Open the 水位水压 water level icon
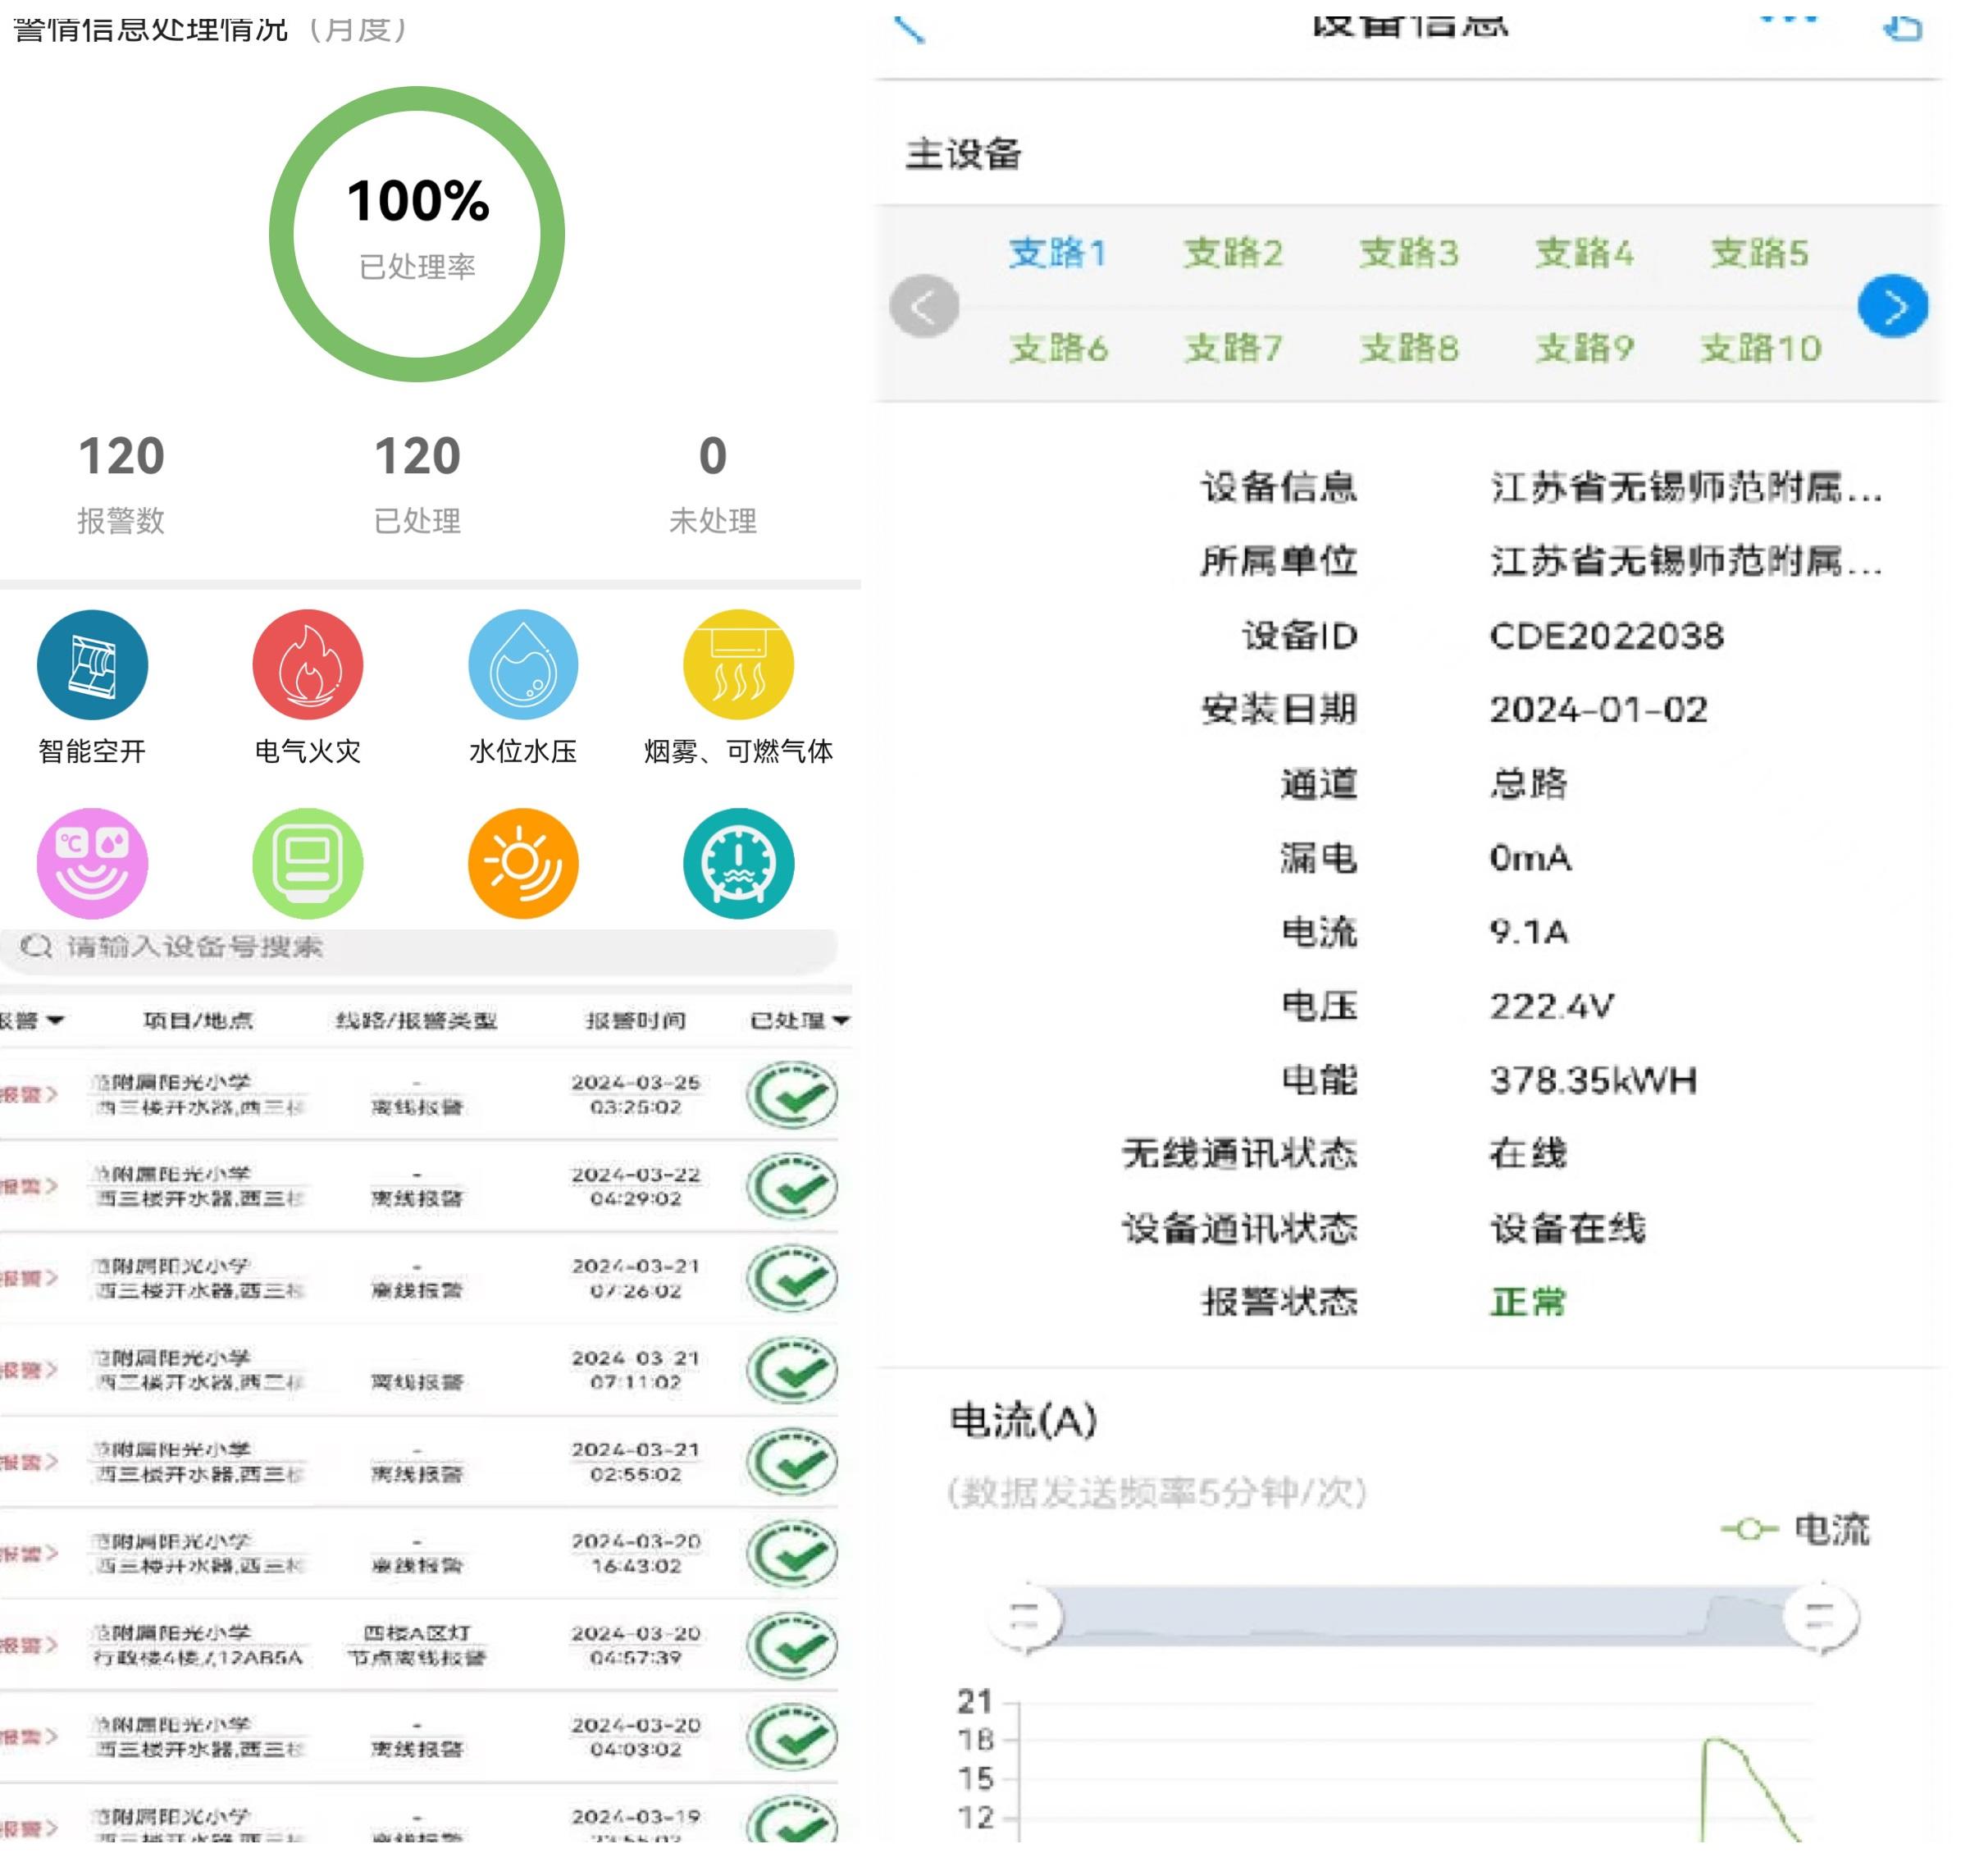The width and height of the screenshot is (1961, 1876). 523,665
